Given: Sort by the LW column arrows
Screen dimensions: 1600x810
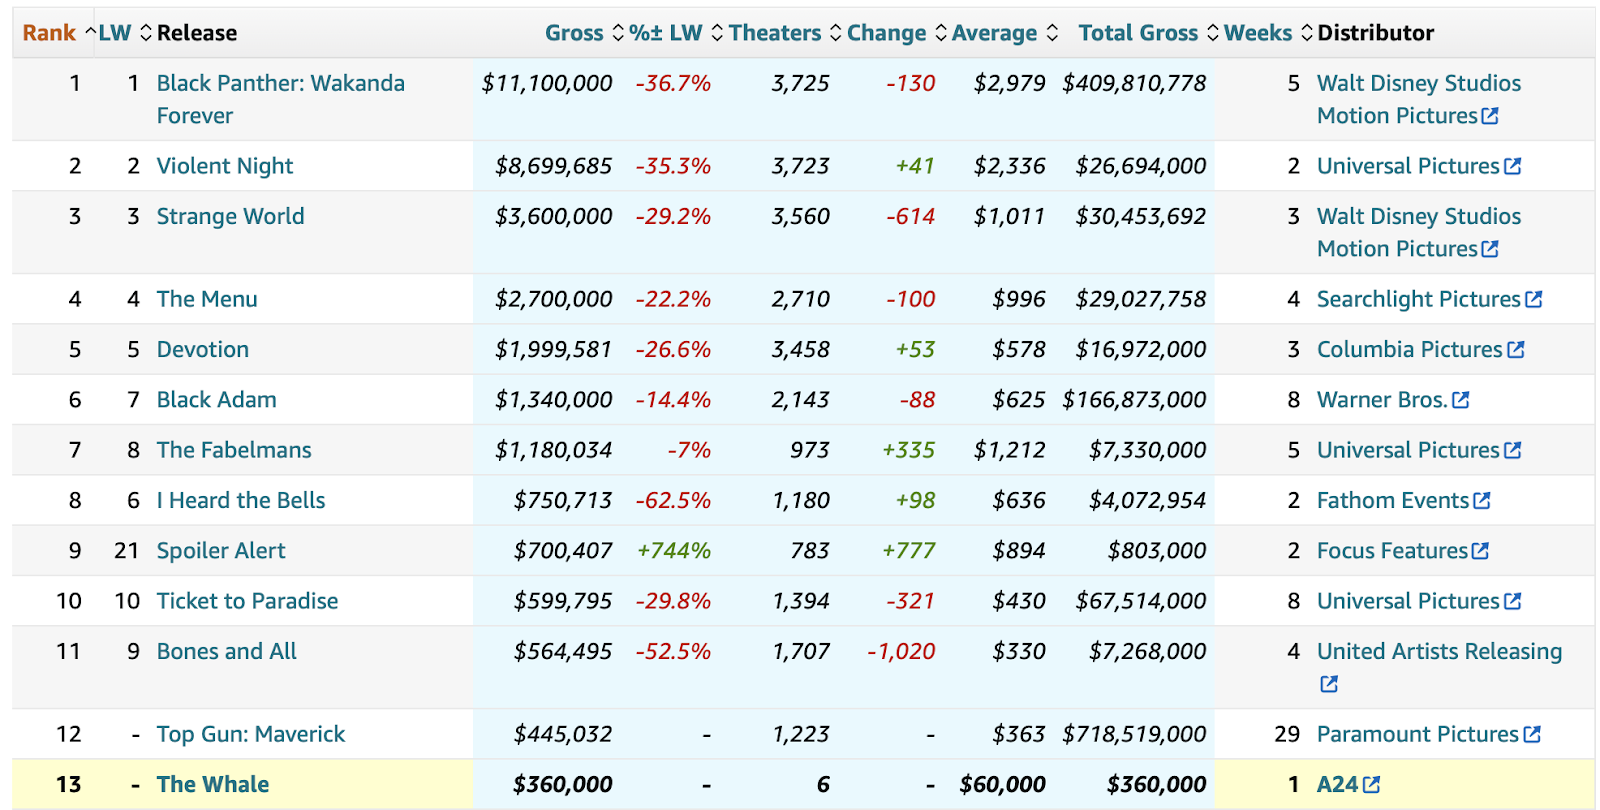Looking at the screenshot, I should coord(146,33).
